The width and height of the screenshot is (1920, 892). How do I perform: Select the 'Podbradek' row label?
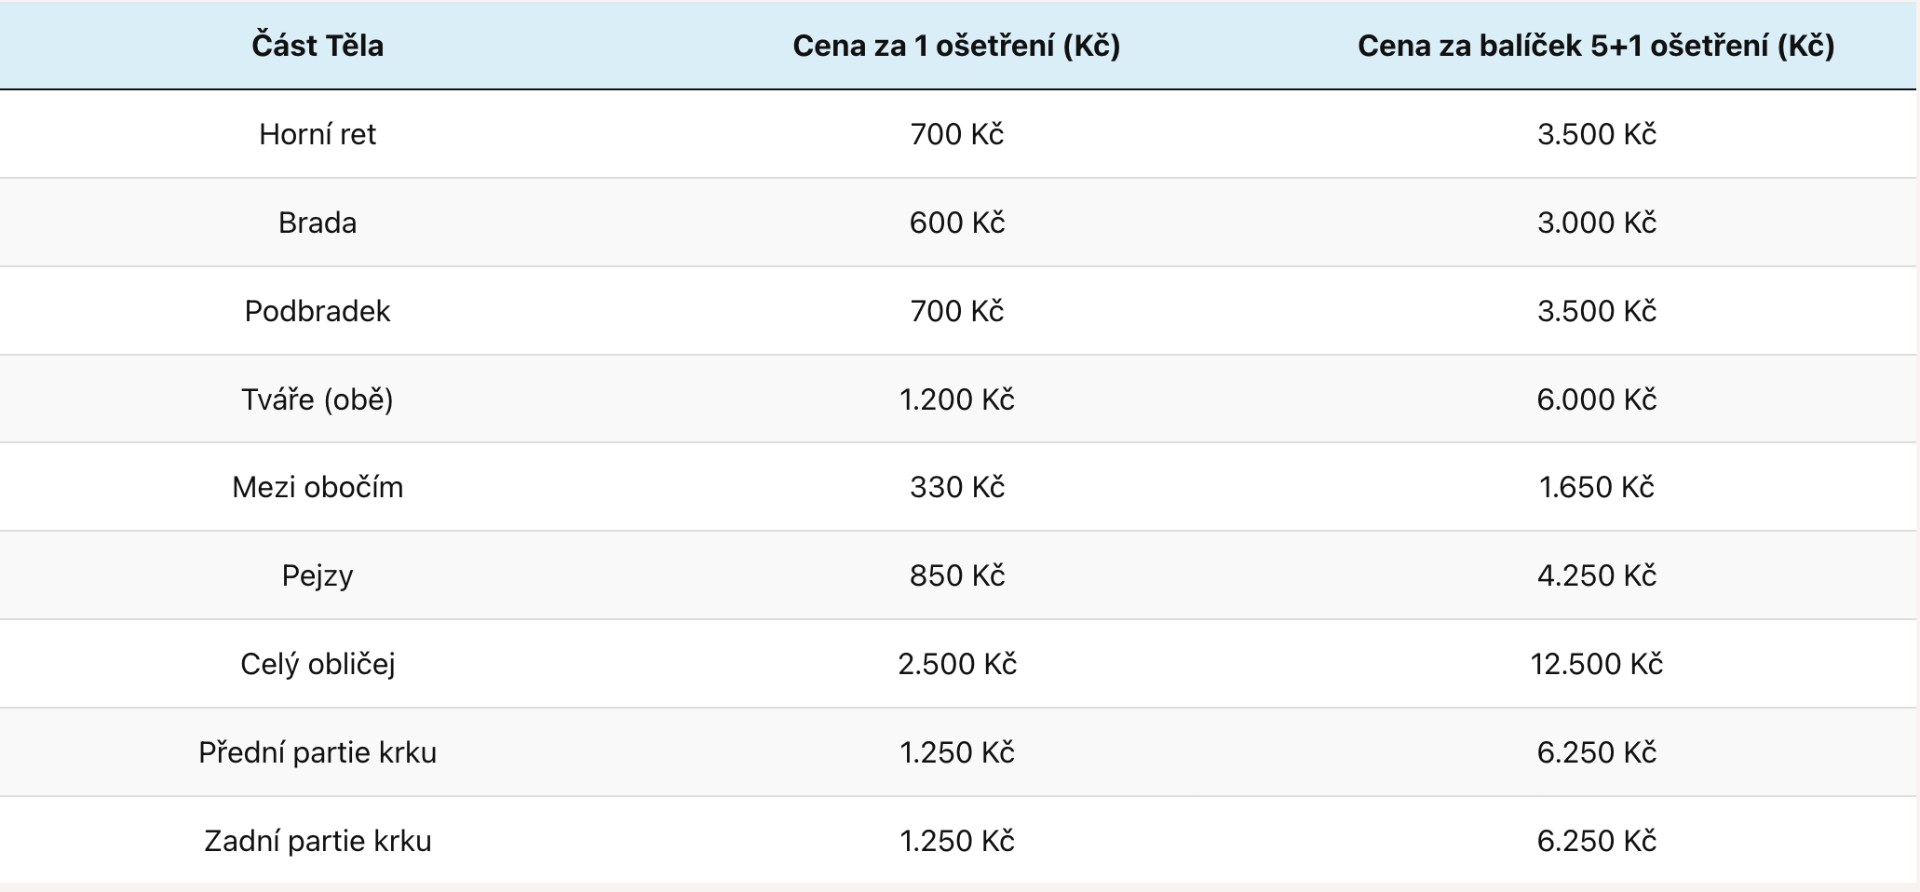[x=317, y=311]
